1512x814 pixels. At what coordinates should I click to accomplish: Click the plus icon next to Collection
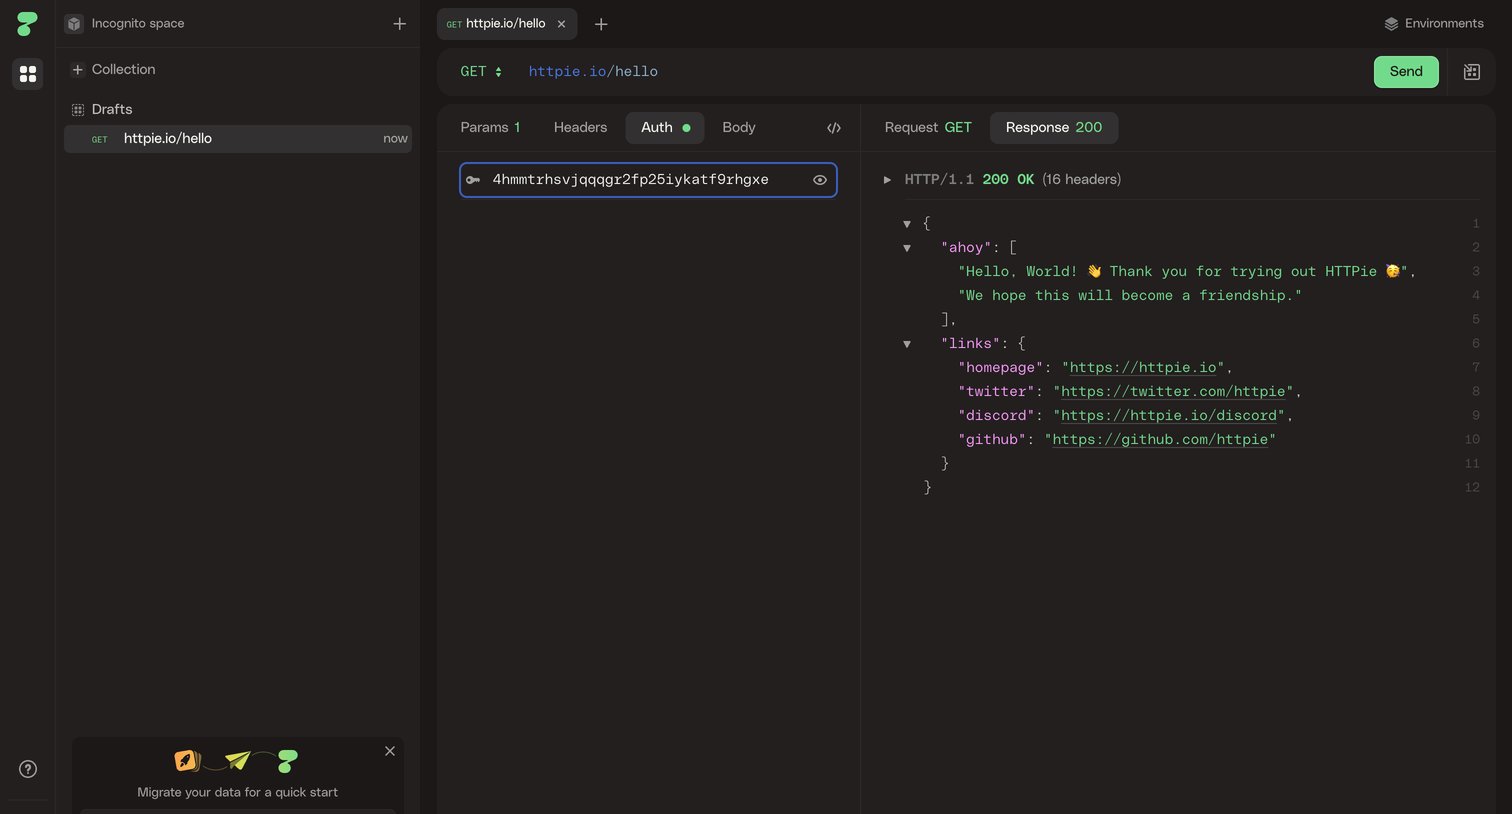pyautogui.click(x=77, y=69)
